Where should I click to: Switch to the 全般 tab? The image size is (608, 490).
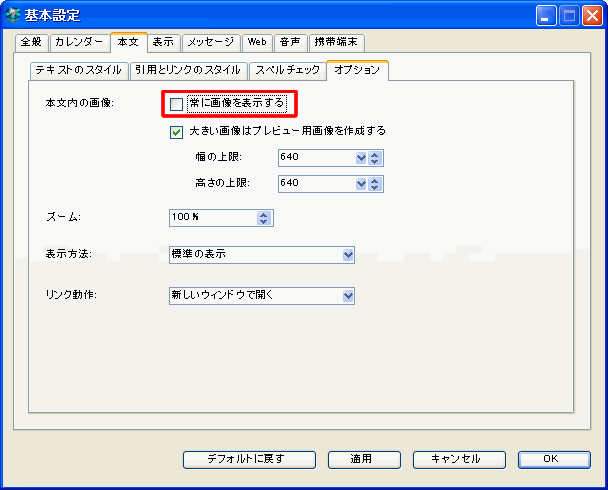[31, 42]
